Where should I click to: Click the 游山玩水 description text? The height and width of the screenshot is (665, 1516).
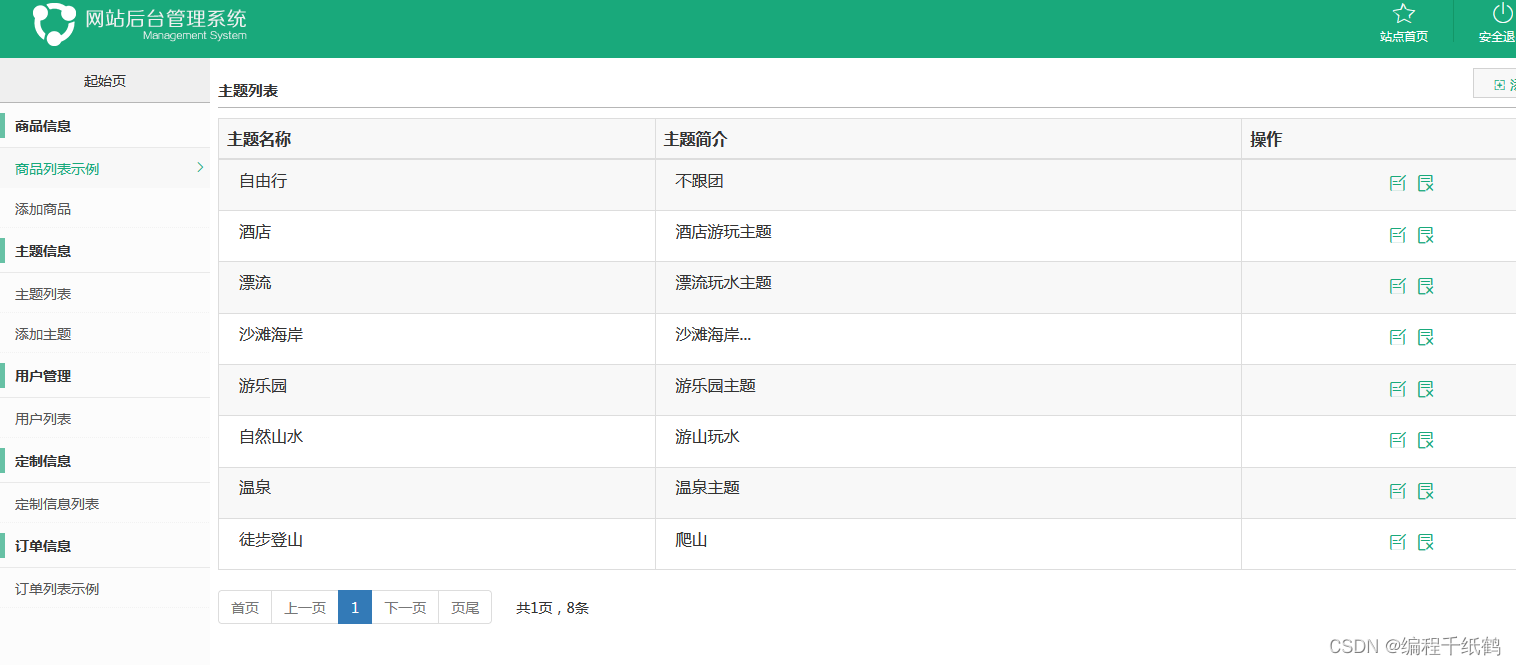[707, 437]
